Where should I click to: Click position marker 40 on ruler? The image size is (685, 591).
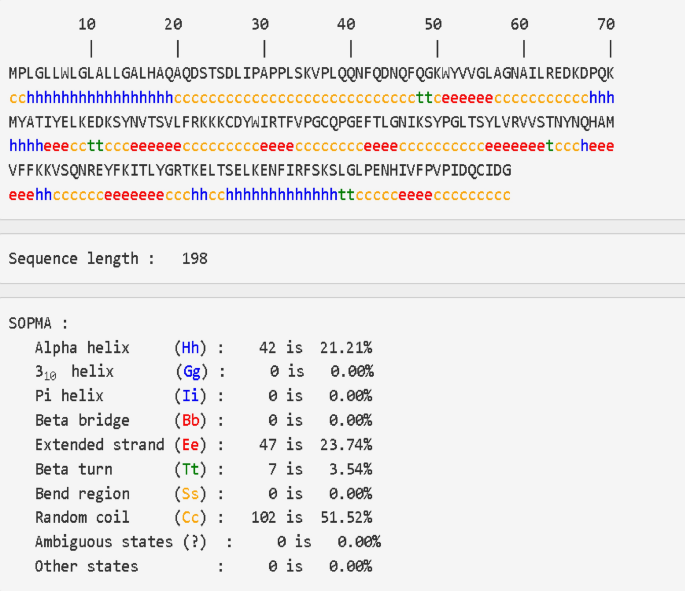tap(346, 24)
